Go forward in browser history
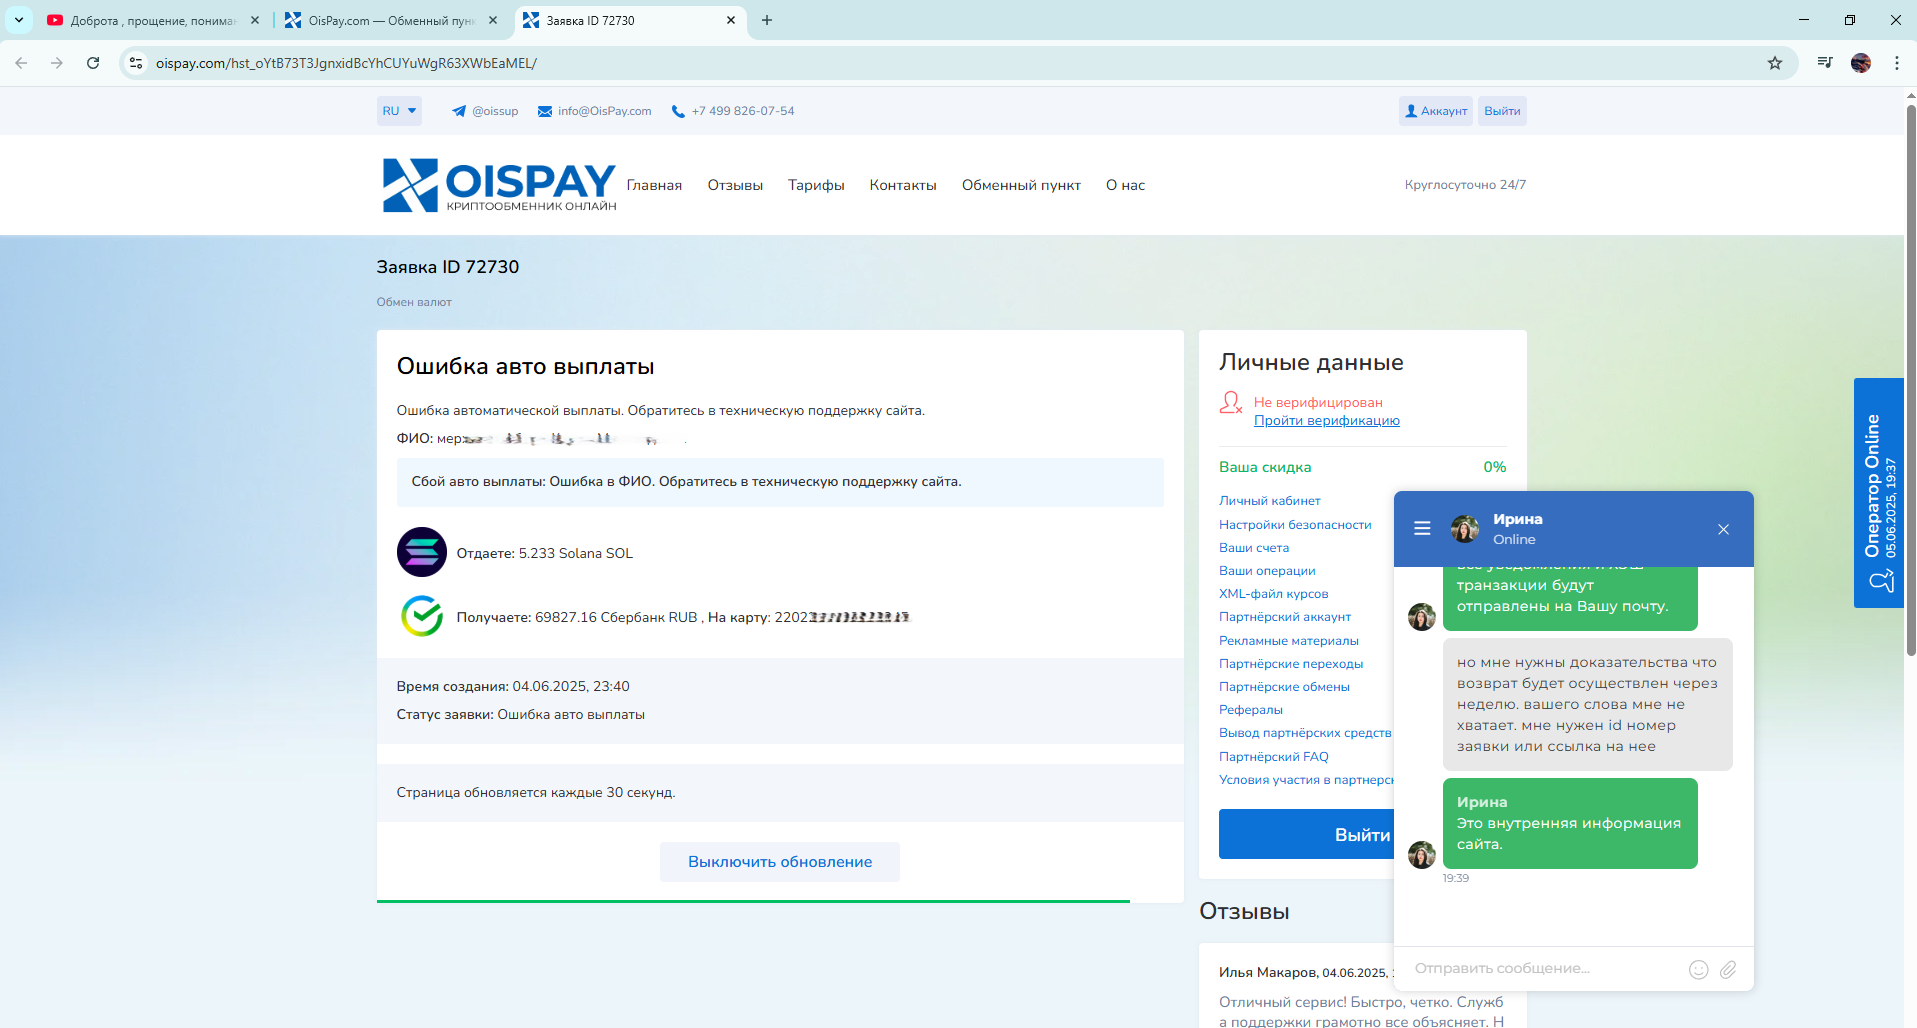This screenshot has height=1028, width=1917. (x=57, y=63)
